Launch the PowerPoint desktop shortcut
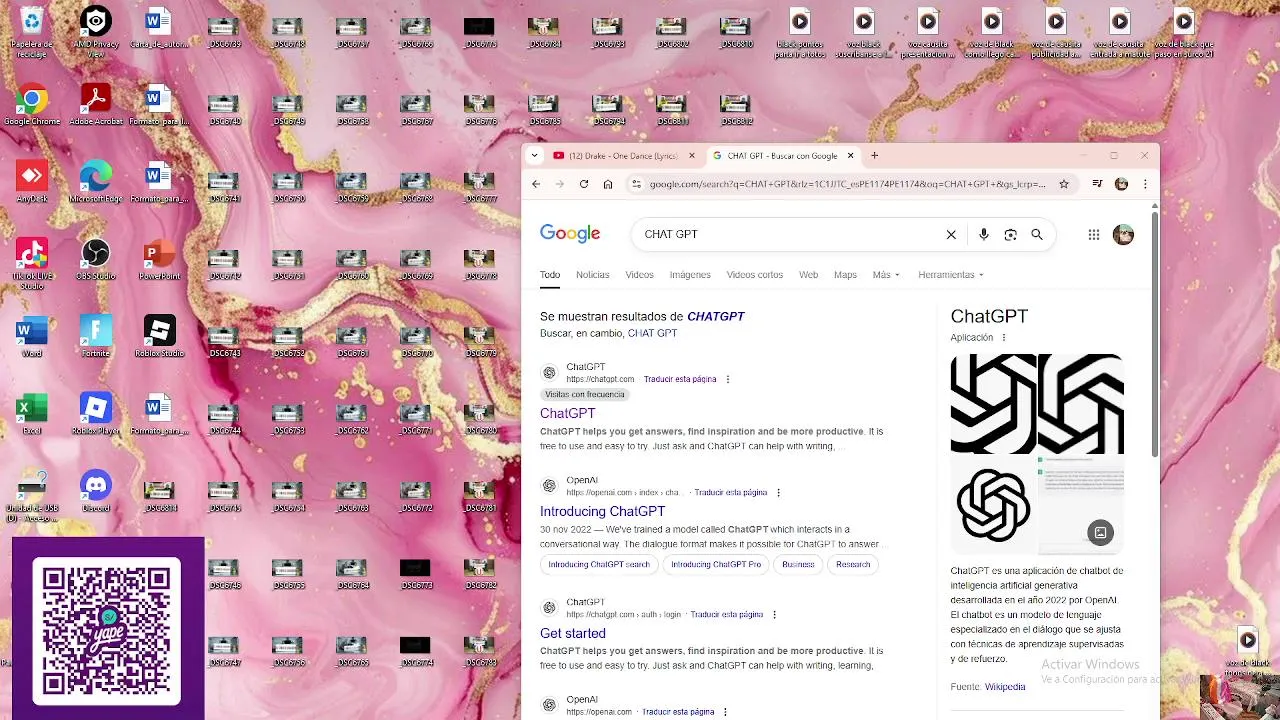The width and height of the screenshot is (1280, 720). 159,259
